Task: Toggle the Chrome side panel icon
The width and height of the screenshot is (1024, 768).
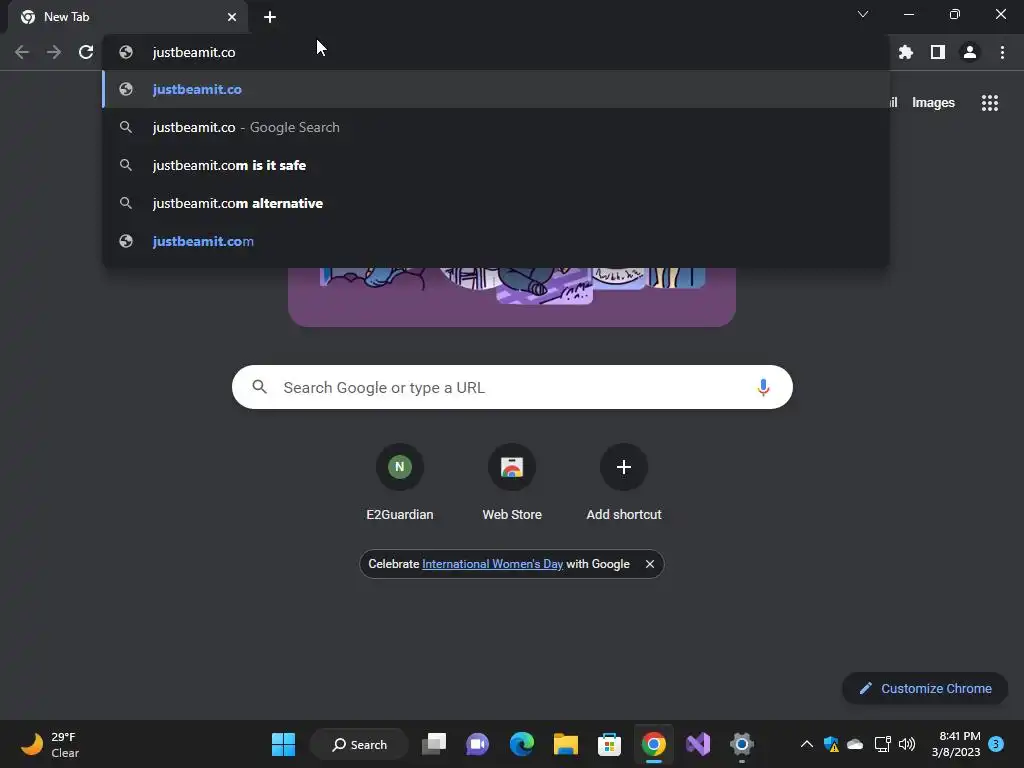Action: click(938, 52)
